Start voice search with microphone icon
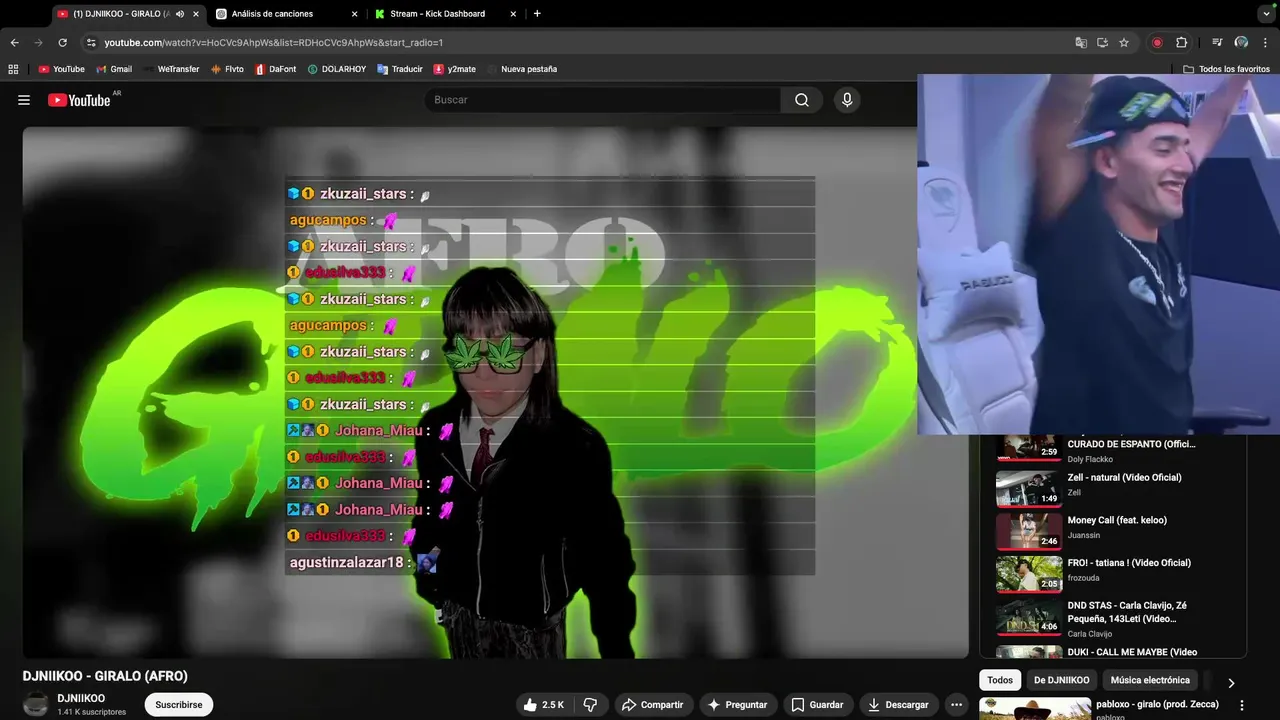This screenshot has width=1280, height=720. pyautogui.click(x=847, y=100)
